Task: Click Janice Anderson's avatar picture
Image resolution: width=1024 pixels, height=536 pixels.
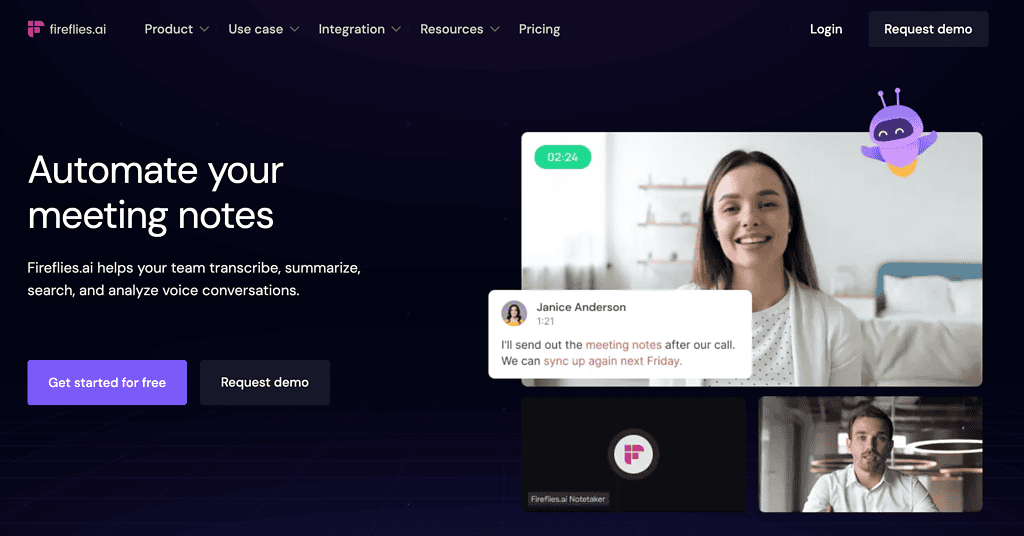Action: tap(514, 313)
